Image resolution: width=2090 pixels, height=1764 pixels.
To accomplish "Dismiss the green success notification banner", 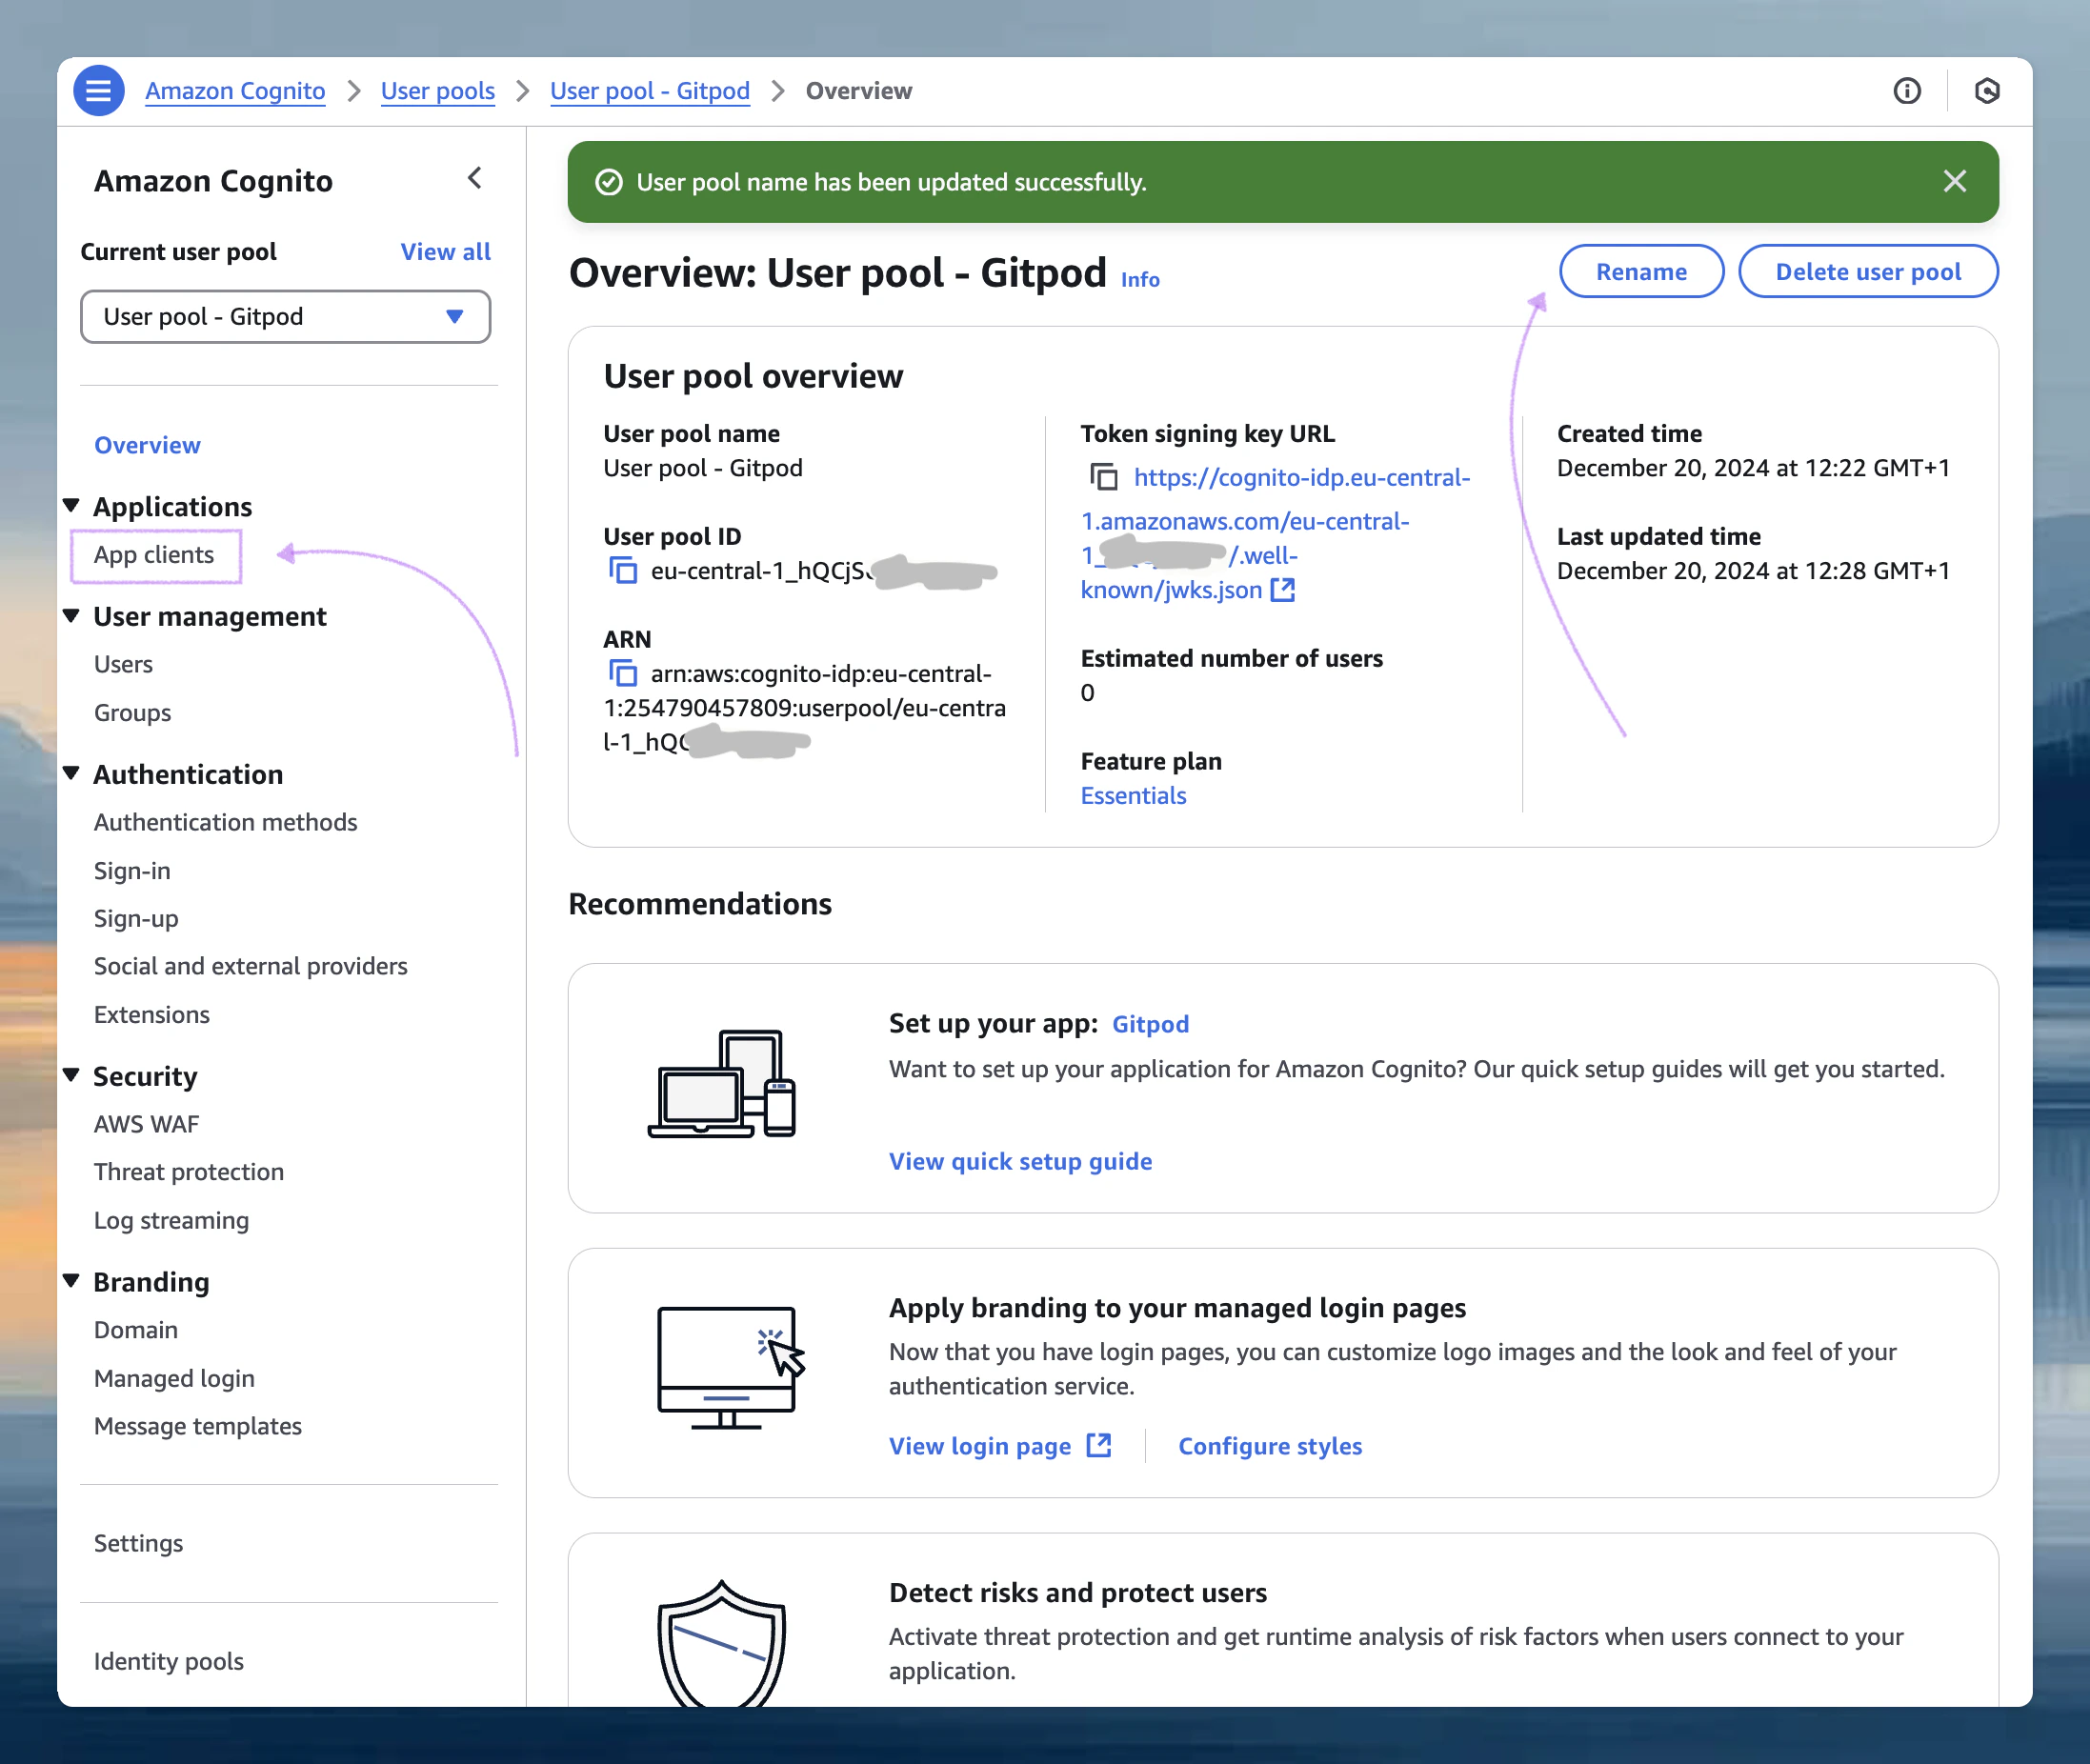I will (1954, 181).
